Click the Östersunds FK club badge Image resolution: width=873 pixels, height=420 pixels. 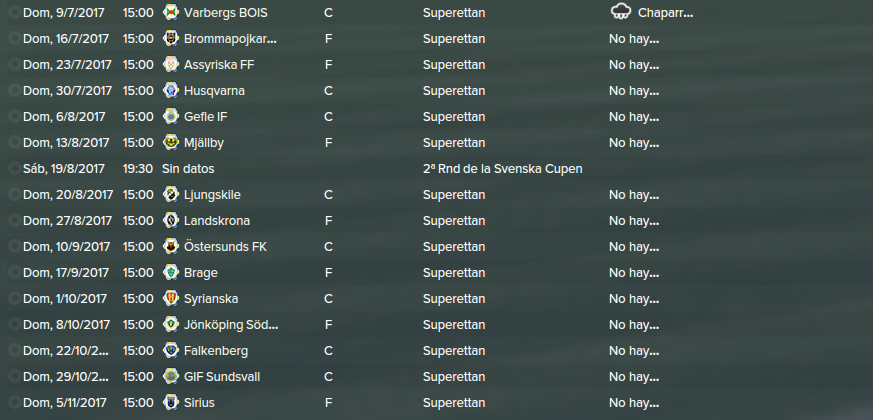coord(170,246)
